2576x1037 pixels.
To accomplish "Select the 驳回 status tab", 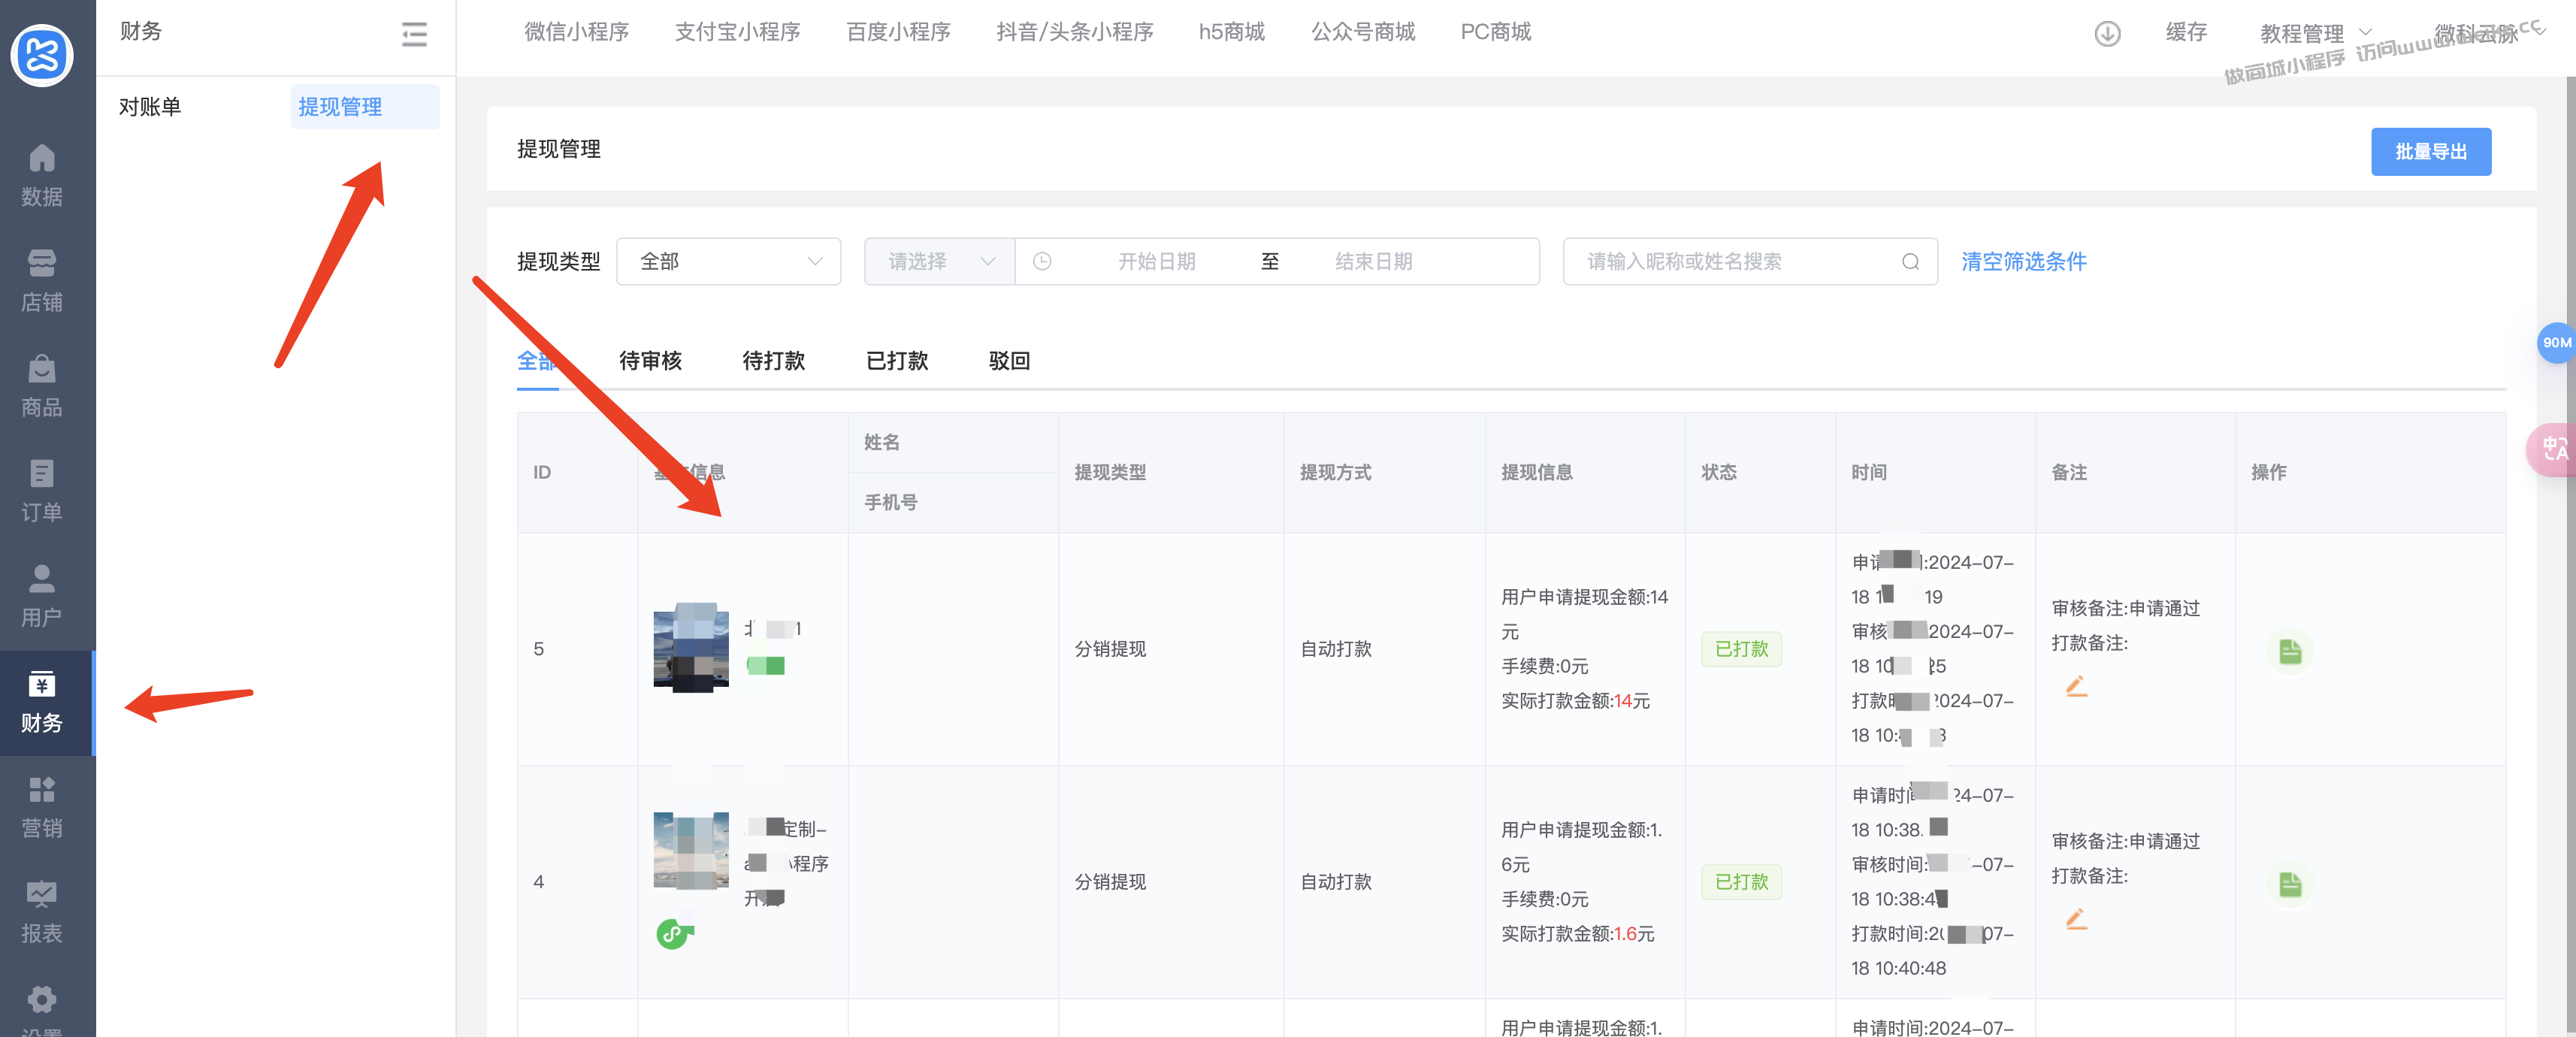I will pos(1009,361).
